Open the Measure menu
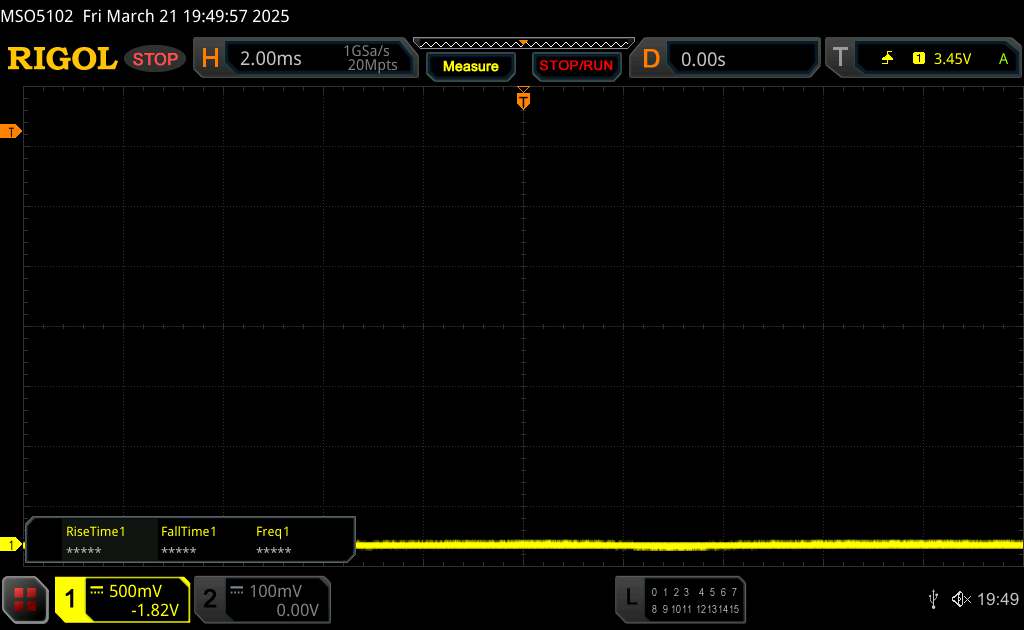Viewport: 1024px width, 630px height. click(x=470, y=66)
